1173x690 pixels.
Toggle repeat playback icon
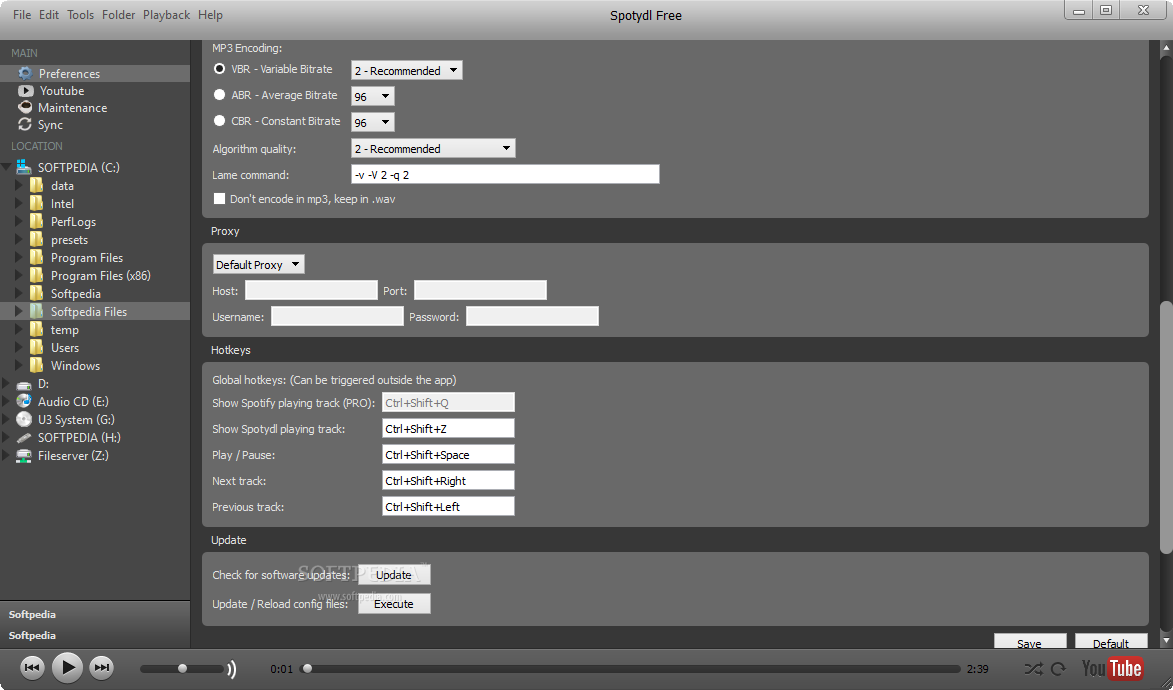[1058, 668]
